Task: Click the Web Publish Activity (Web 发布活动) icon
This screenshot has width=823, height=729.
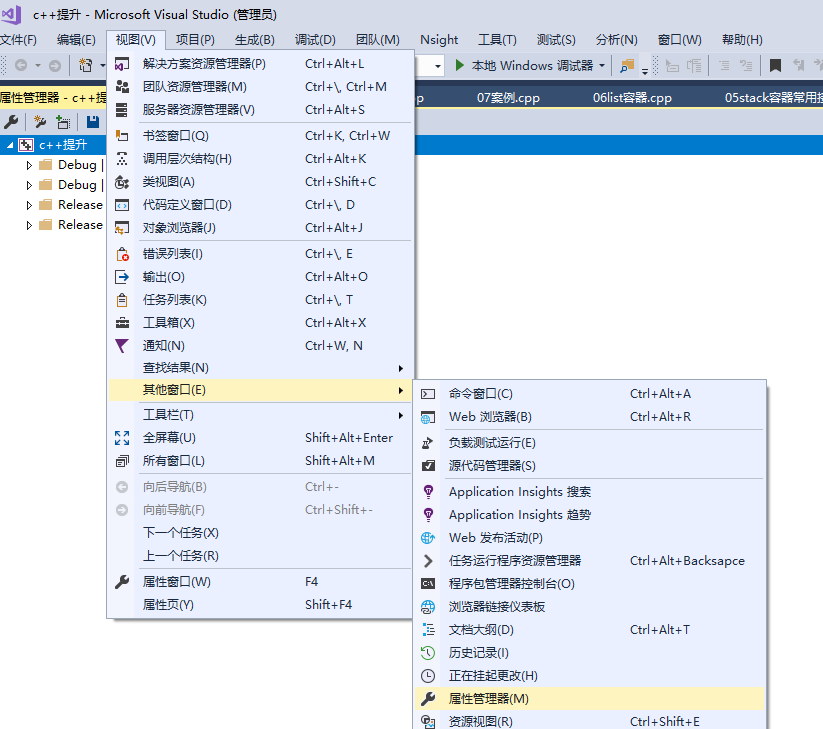Action: tap(428, 538)
